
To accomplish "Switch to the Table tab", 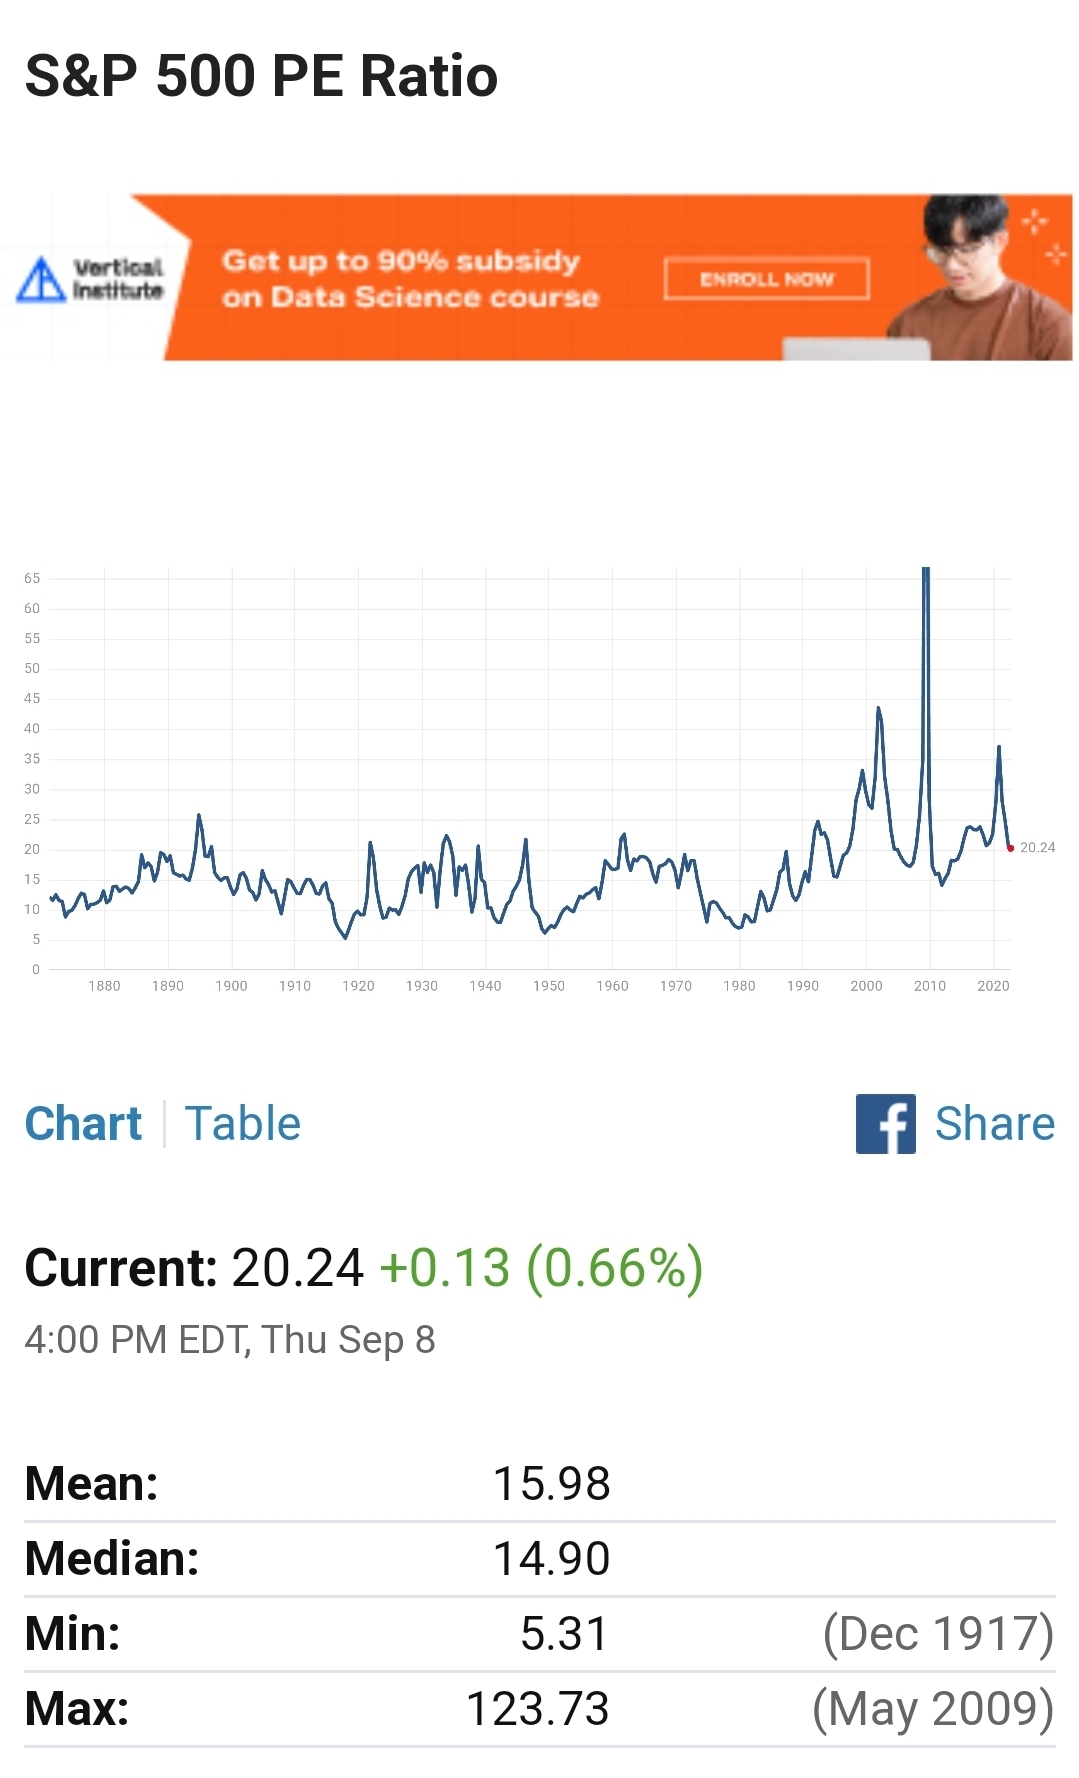I will pyautogui.click(x=243, y=1124).
